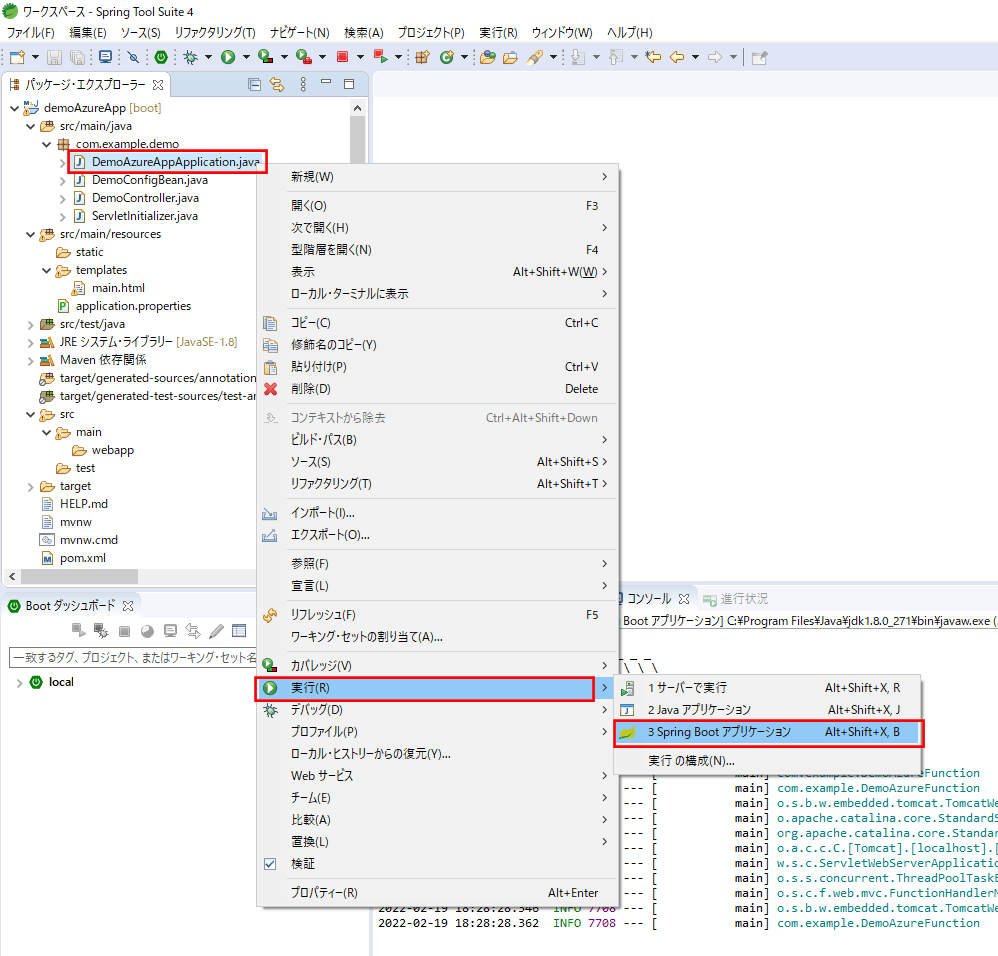Click the Open Type toolbar icon

click(x=488, y=57)
